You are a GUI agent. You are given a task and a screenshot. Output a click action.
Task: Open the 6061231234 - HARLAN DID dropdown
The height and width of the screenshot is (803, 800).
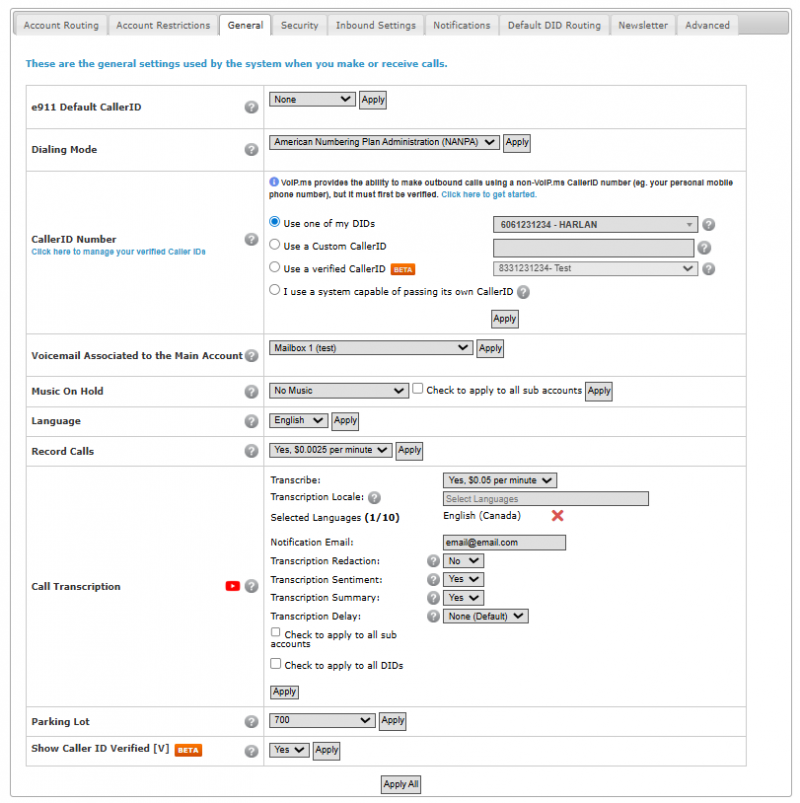pos(595,224)
